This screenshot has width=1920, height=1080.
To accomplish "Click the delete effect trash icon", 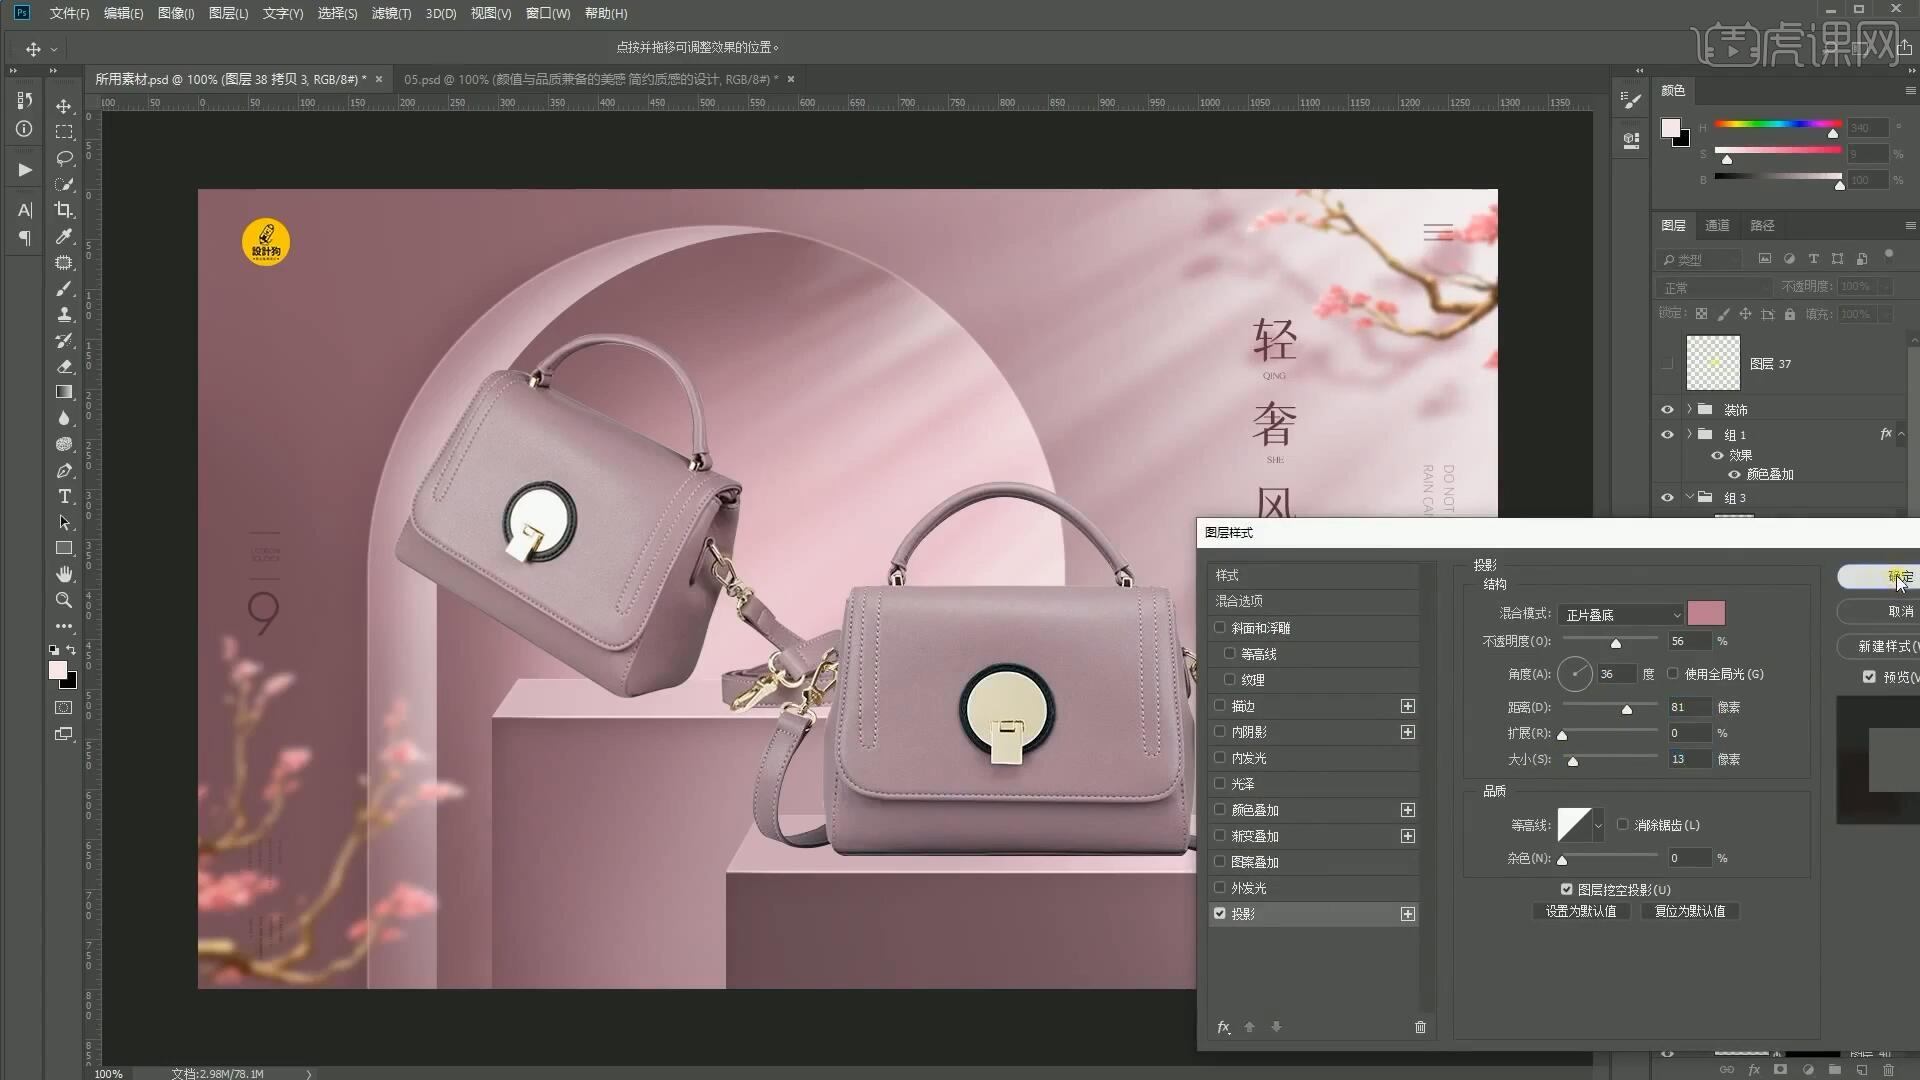I will 1420,1027.
